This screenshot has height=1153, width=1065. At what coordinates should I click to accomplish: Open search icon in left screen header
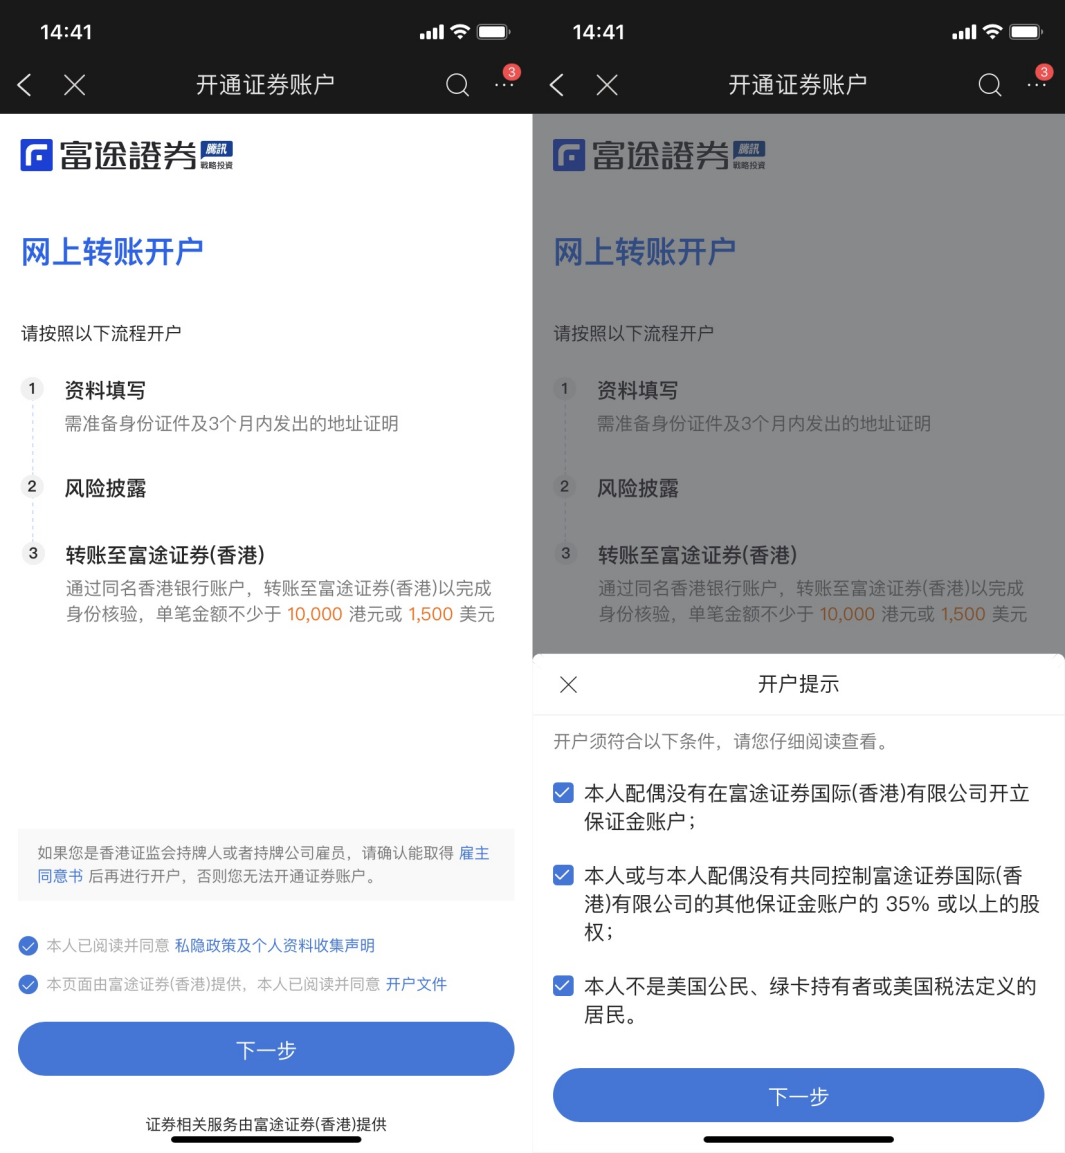pyautogui.click(x=457, y=85)
